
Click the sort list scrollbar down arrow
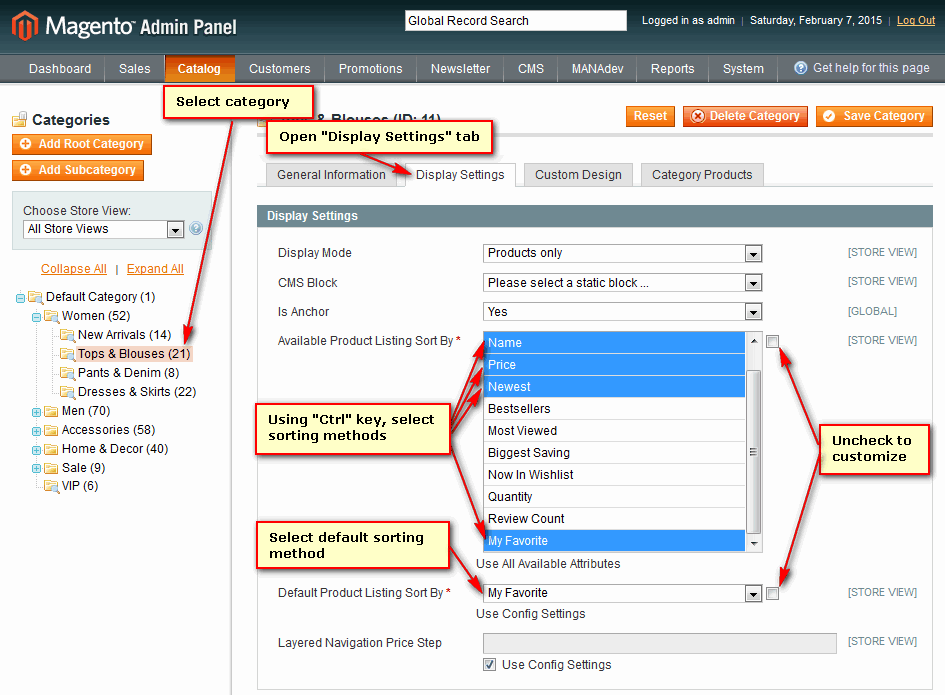(754, 544)
